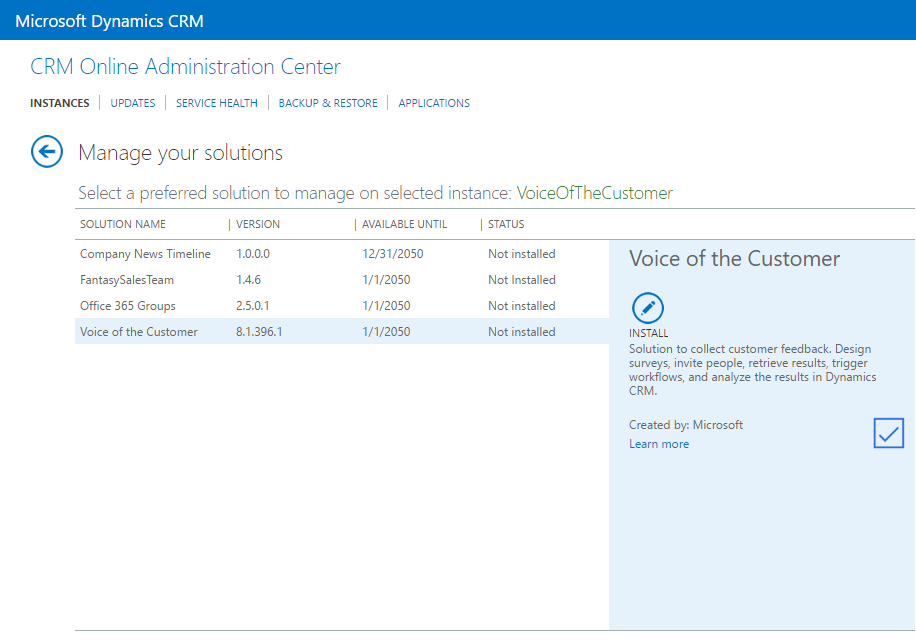916x642 pixels.
Task: Click the Microsoft Dynamics CRM header title
Action: click(x=109, y=20)
